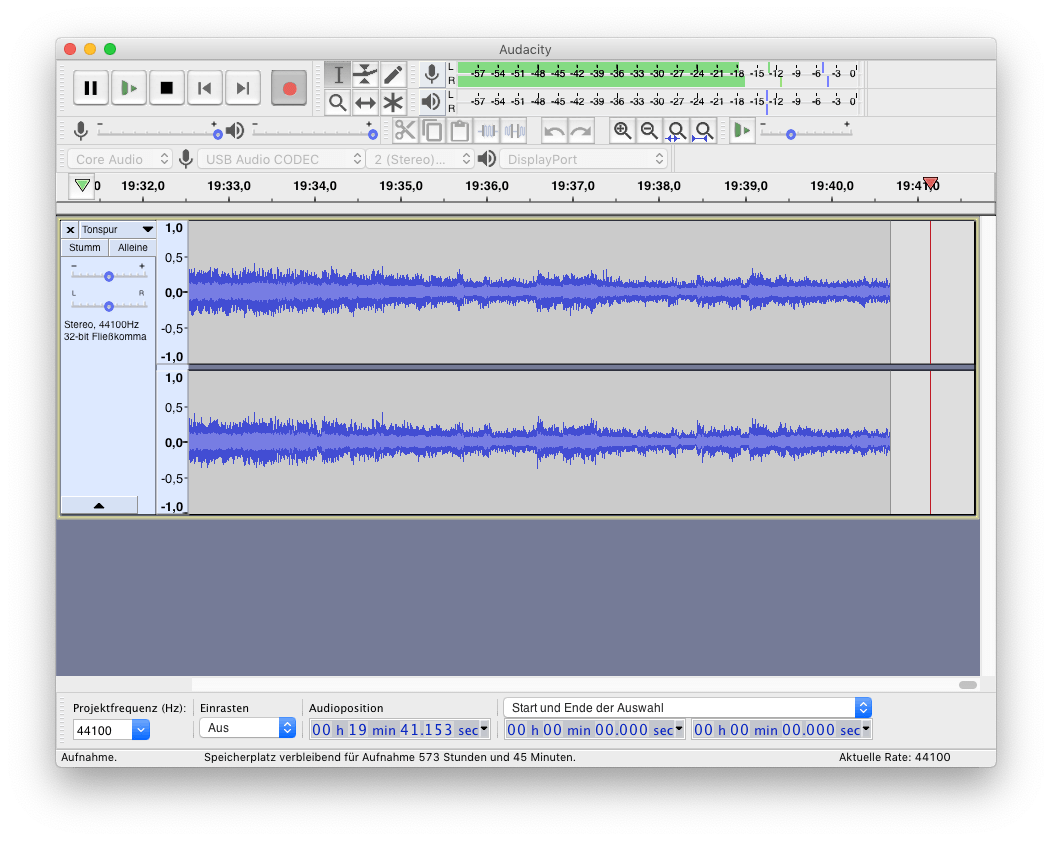The image size is (1052, 841).
Task: Select the Envelope tool
Action: pyautogui.click(x=365, y=75)
